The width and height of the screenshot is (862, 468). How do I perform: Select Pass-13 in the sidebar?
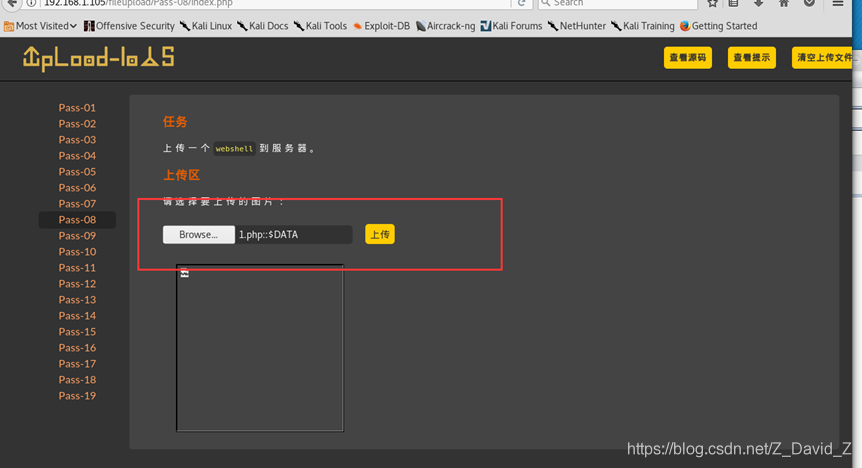(77, 300)
